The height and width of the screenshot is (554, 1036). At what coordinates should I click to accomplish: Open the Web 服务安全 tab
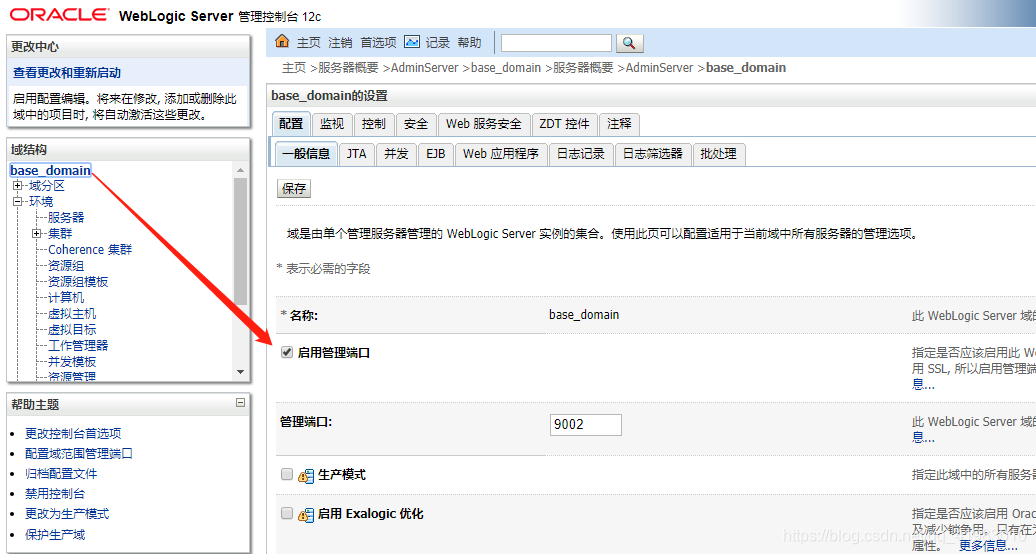point(484,124)
